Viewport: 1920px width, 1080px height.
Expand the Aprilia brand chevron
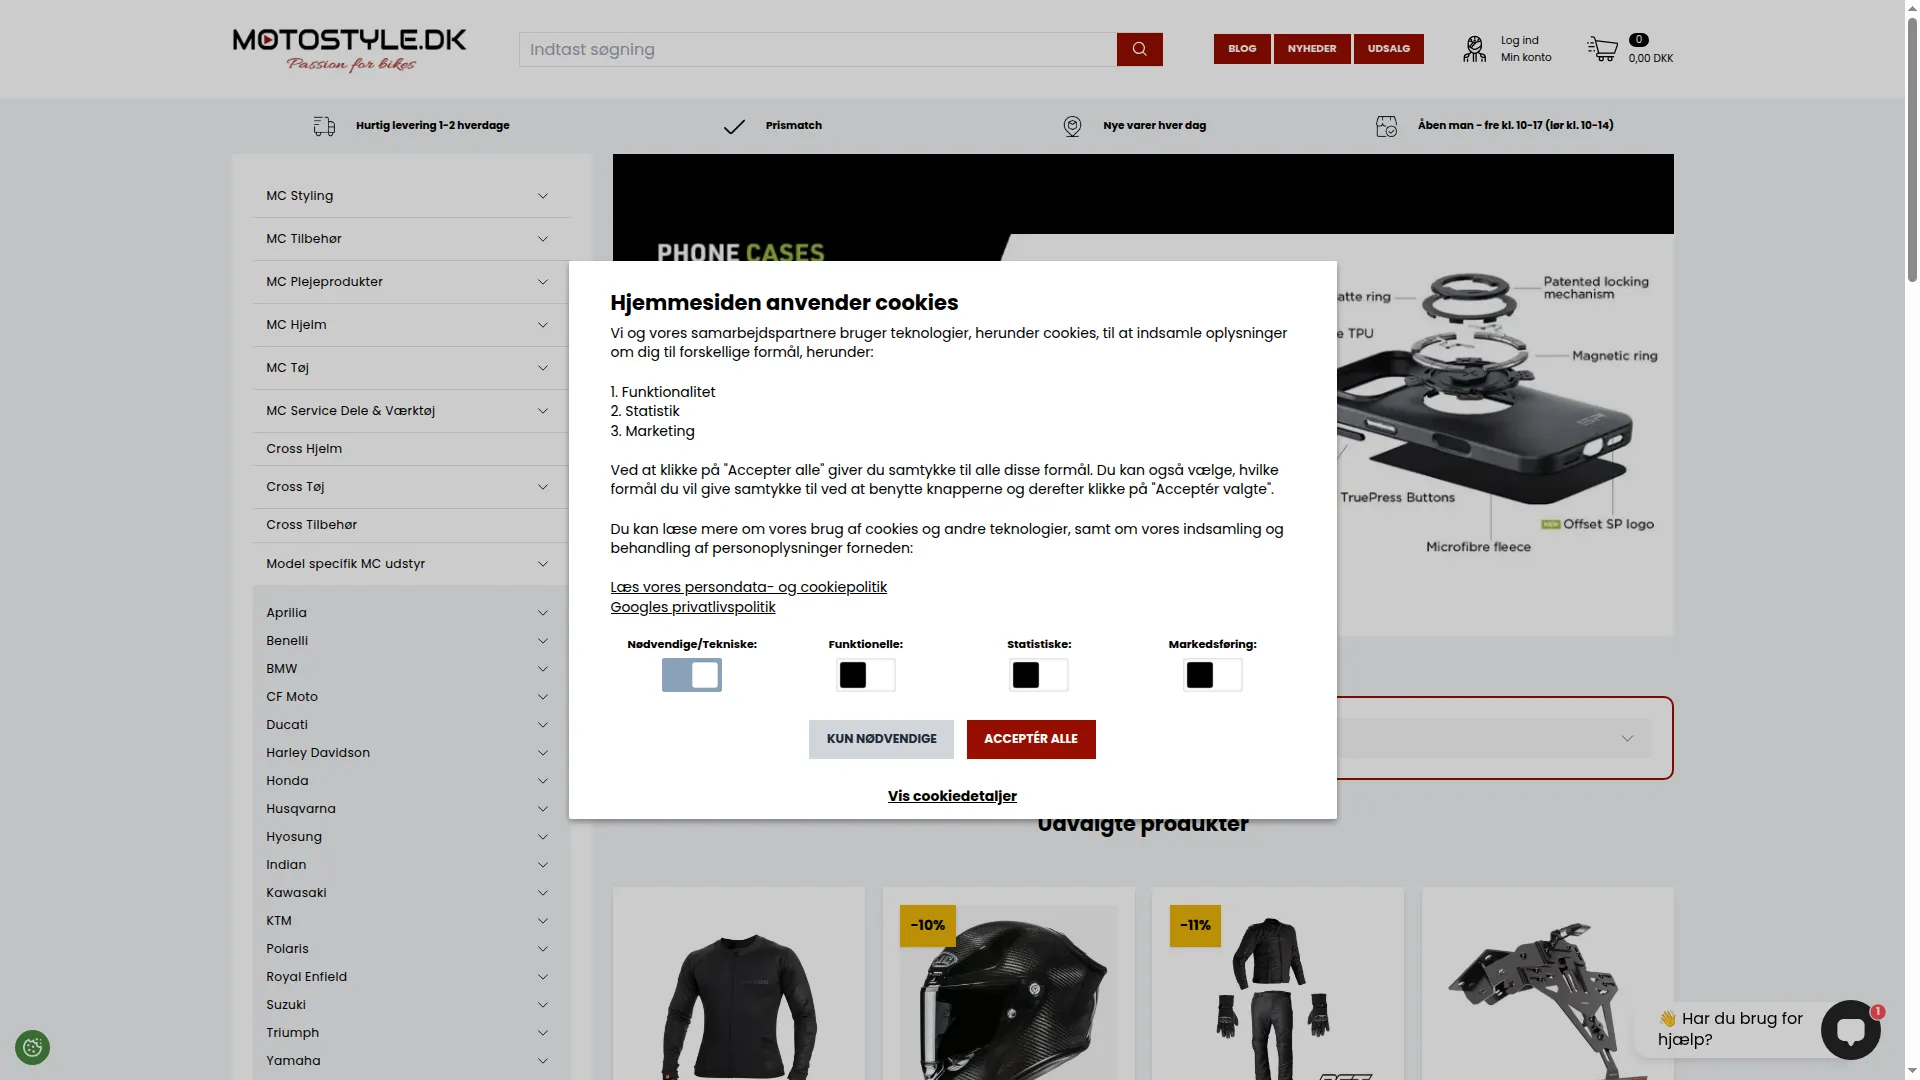pyautogui.click(x=543, y=613)
